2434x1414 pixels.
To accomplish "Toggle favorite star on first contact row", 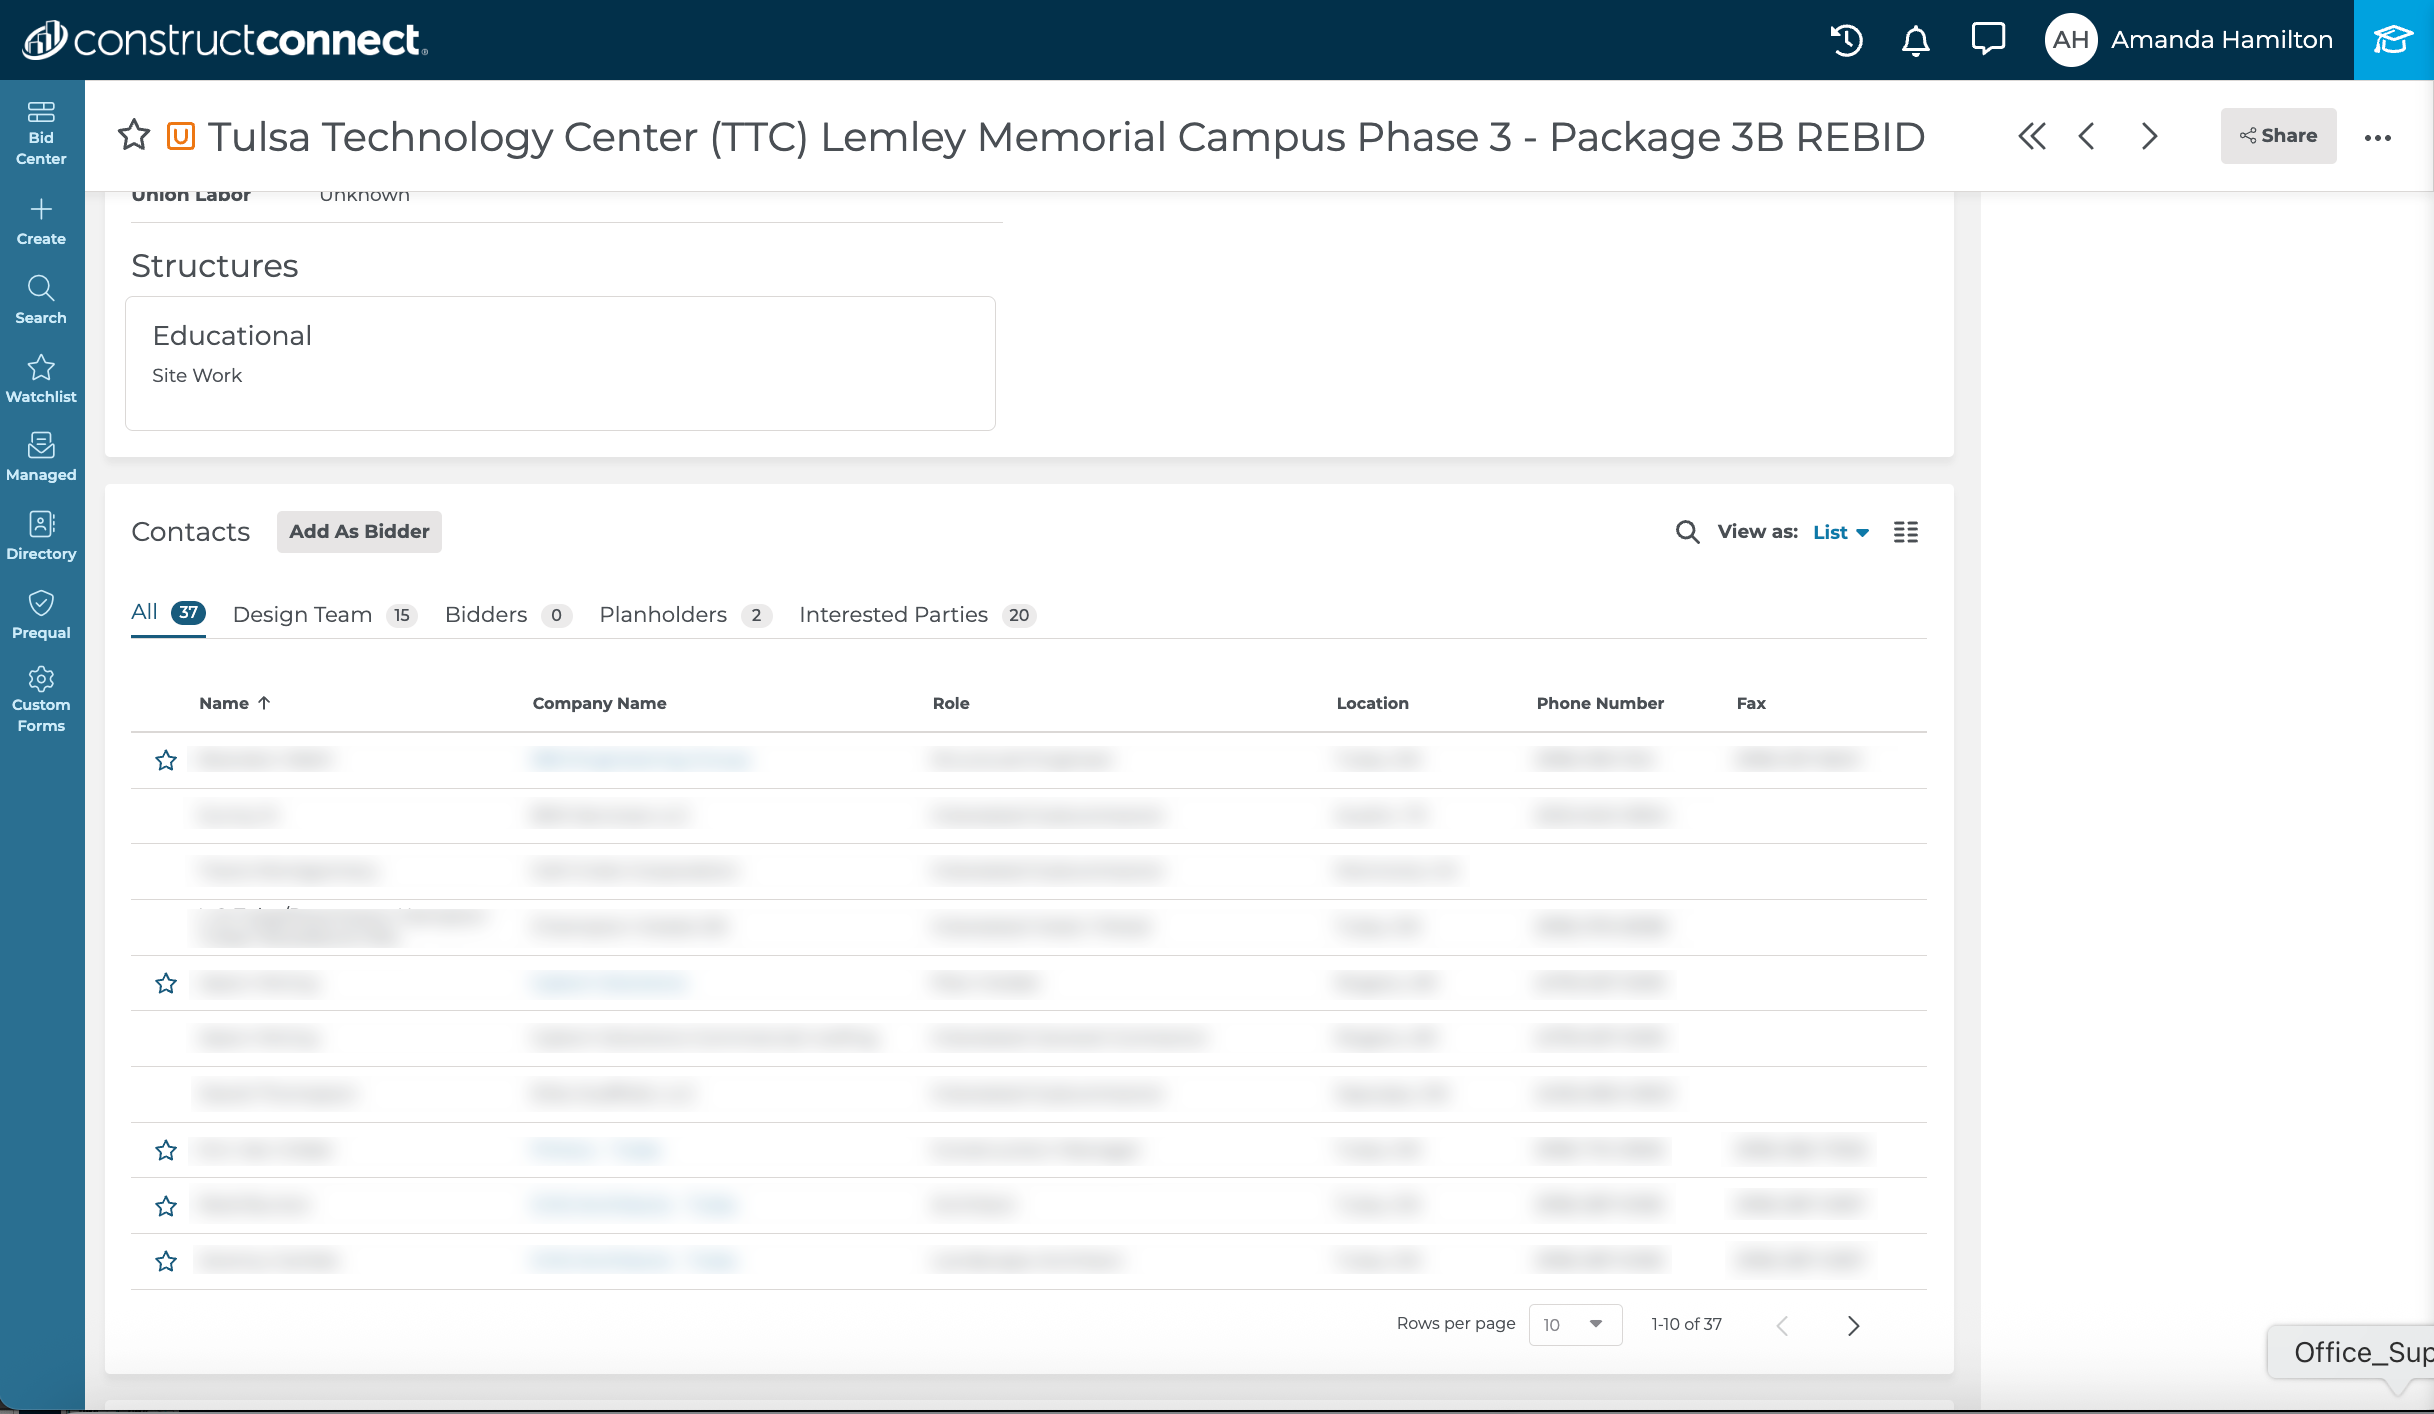I will 166,761.
